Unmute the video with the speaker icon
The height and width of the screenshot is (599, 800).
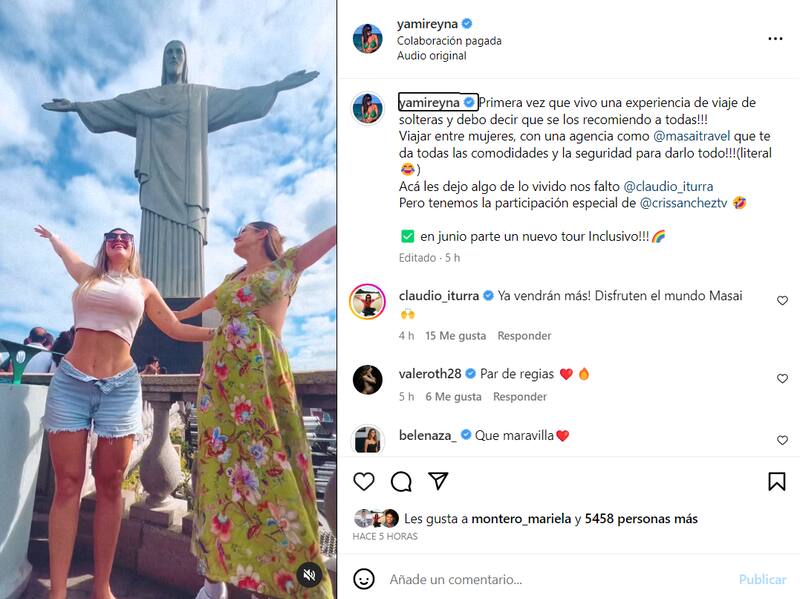click(310, 573)
